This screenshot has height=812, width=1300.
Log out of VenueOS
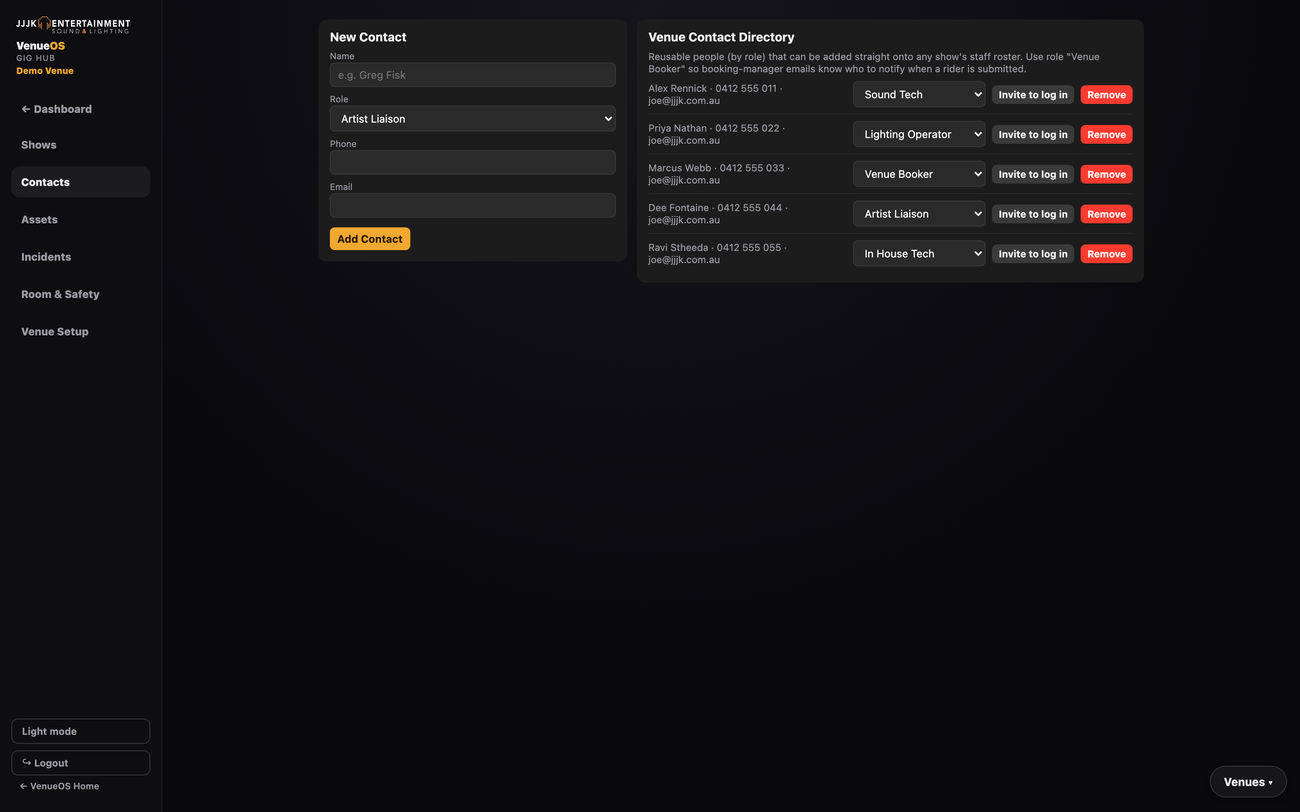click(81, 763)
